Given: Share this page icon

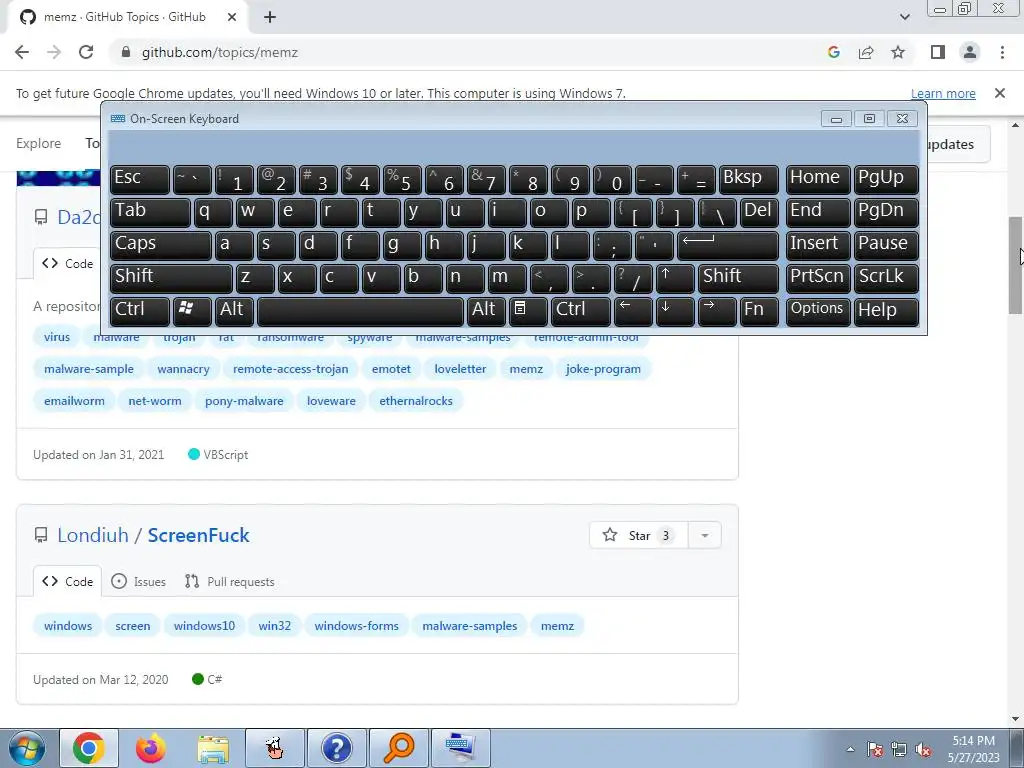Looking at the screenshot, I should [x=866, y=52].
